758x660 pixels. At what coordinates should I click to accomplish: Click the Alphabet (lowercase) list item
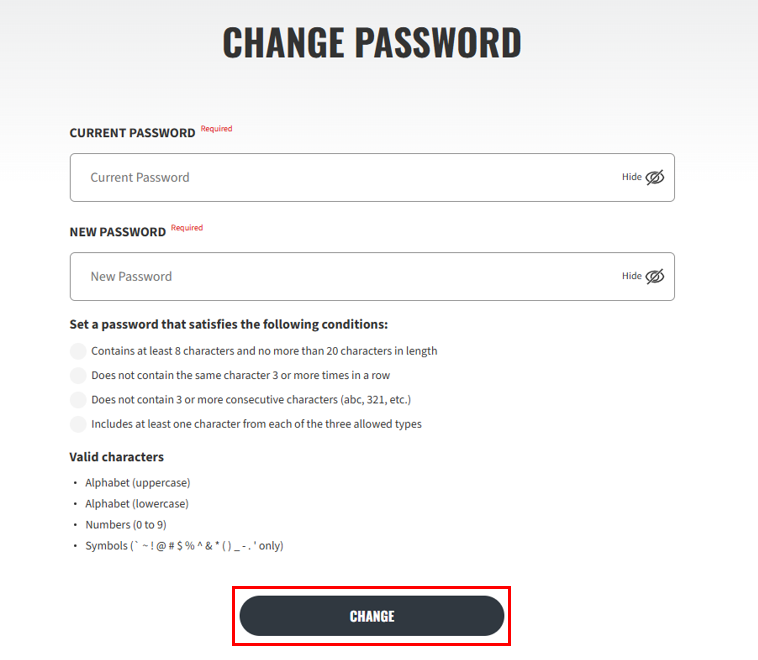[x=137, y=504]
